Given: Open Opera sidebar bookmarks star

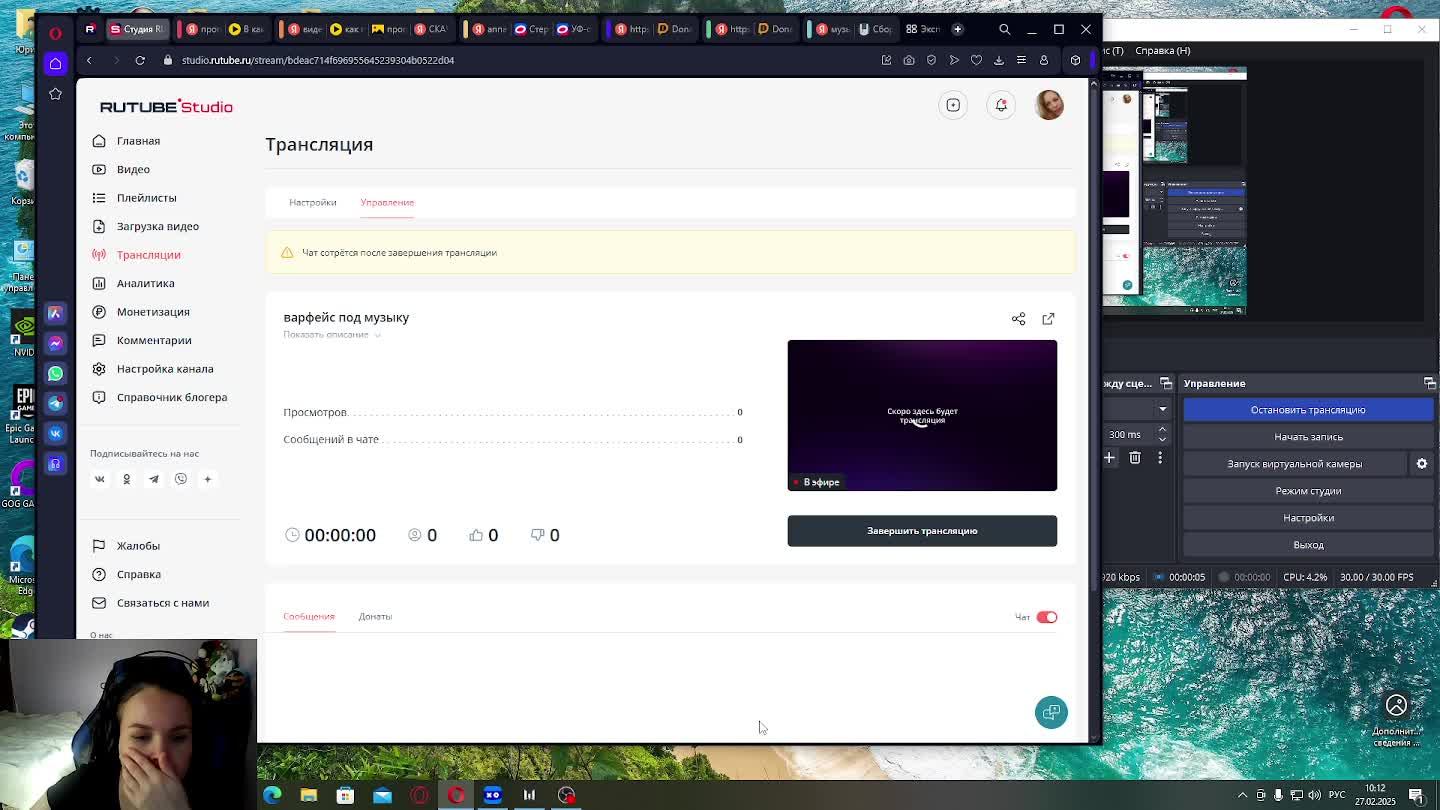Looking at the screenshot, I should pyautogui.click(x=55, y=94).
